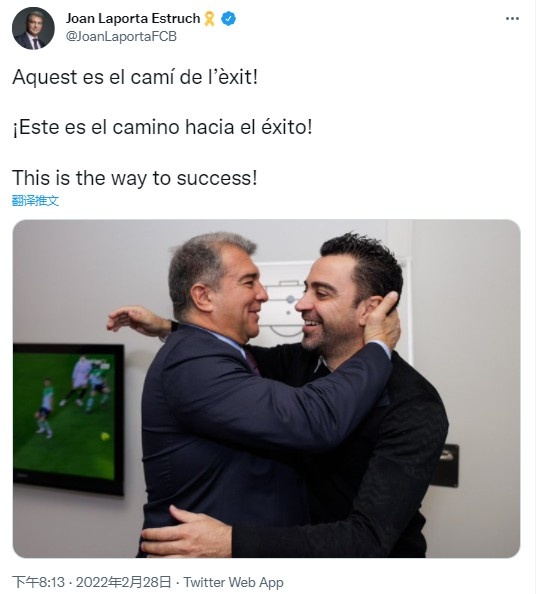Image resolution: width=538 pixels, height=594 pixels.
Task: Click the tactics whiteboard in the photo background
Action: point(284,299)
